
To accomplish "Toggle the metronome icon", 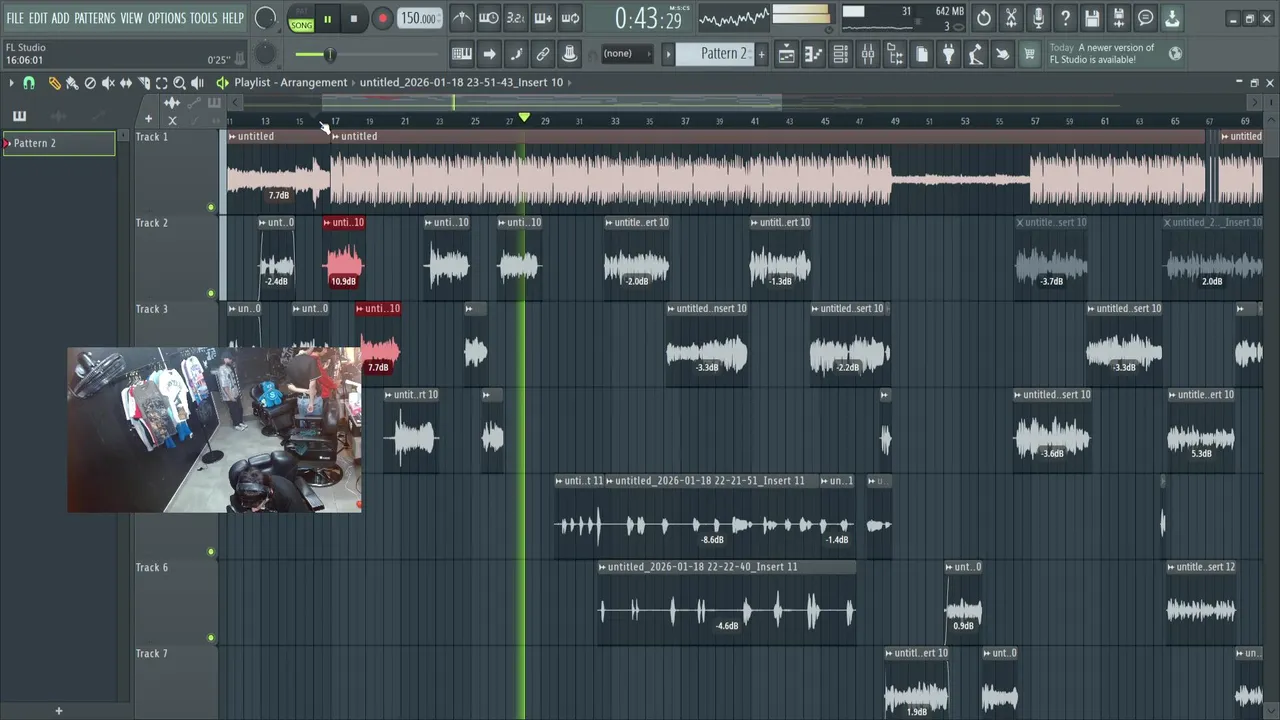I will (x=462, y=18).
